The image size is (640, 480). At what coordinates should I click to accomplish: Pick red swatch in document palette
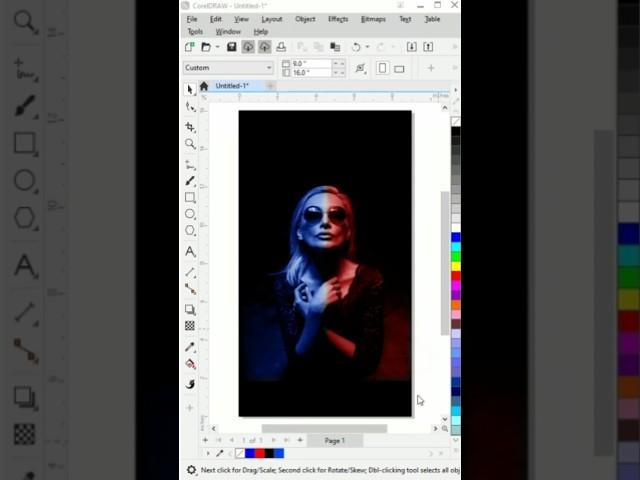(x=260, y=453)
